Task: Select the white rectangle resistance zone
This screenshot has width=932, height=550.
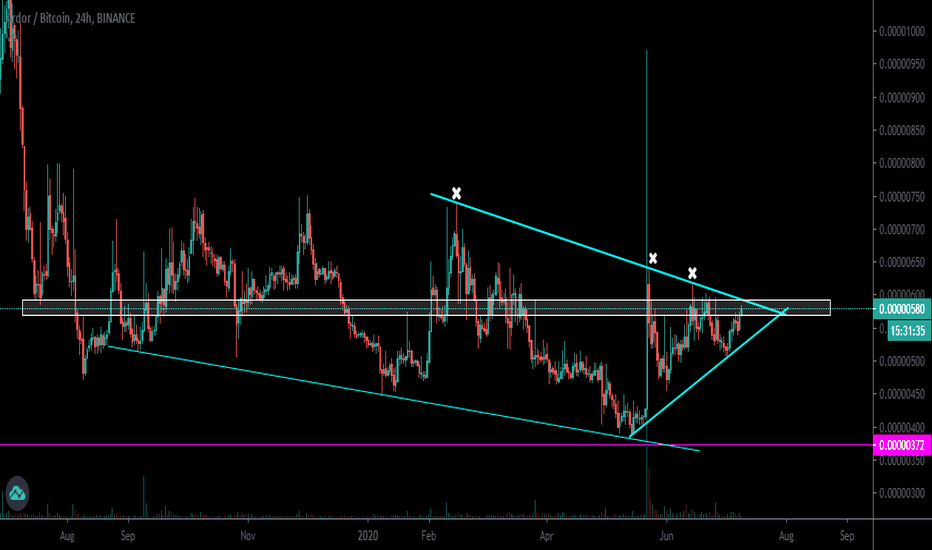Action: 426,307
